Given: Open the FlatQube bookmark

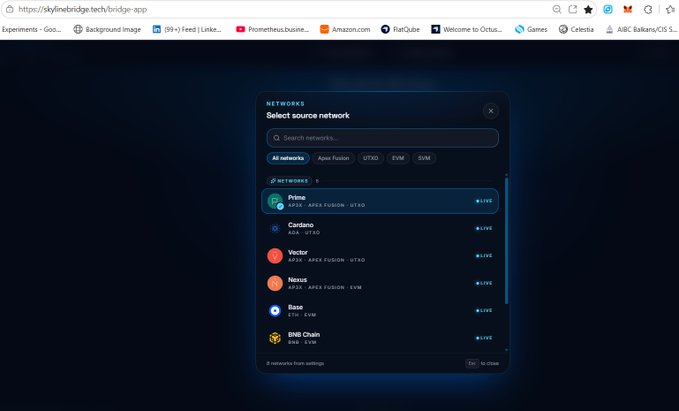Looking at the screenshot, I should pos(401,29).
